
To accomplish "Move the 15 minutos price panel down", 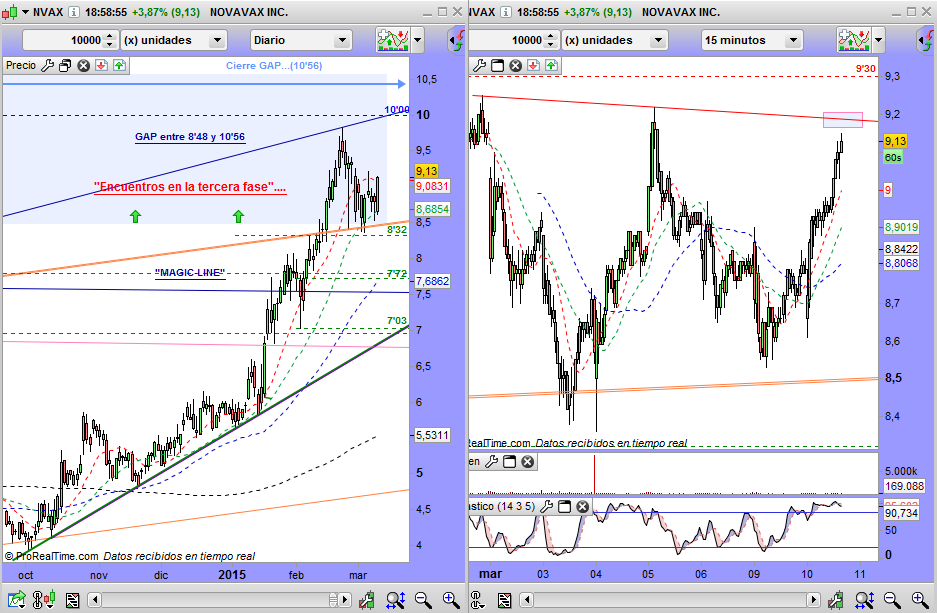I will 533,66.
